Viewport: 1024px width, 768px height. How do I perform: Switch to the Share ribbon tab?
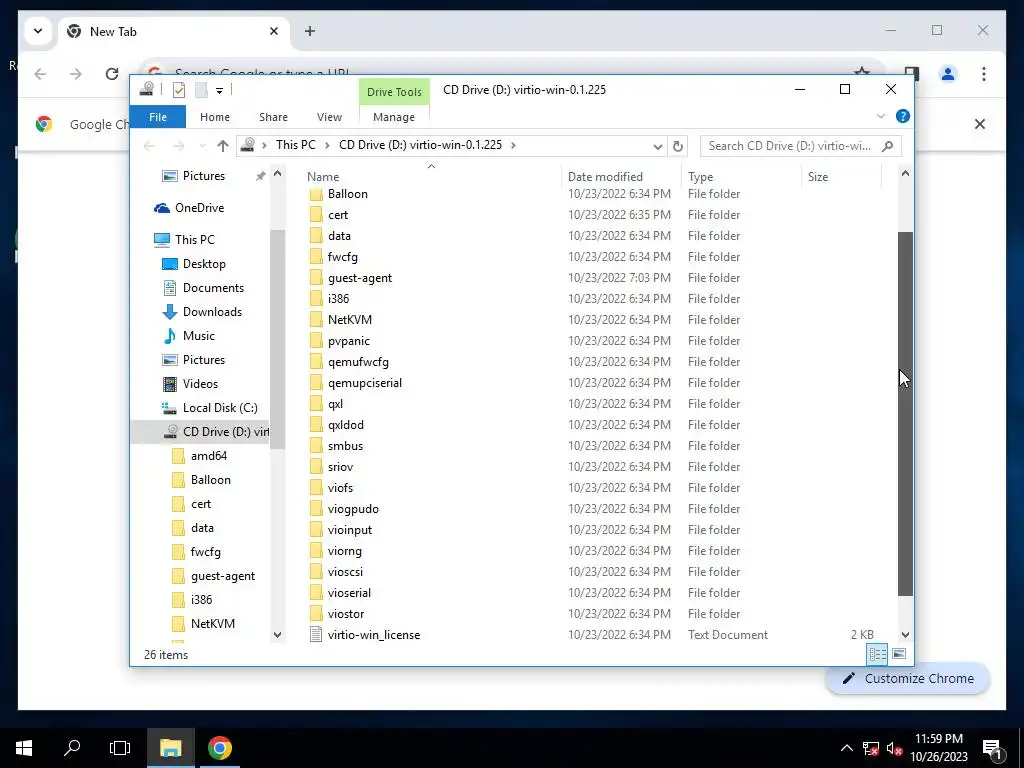(x=273, y=117)
